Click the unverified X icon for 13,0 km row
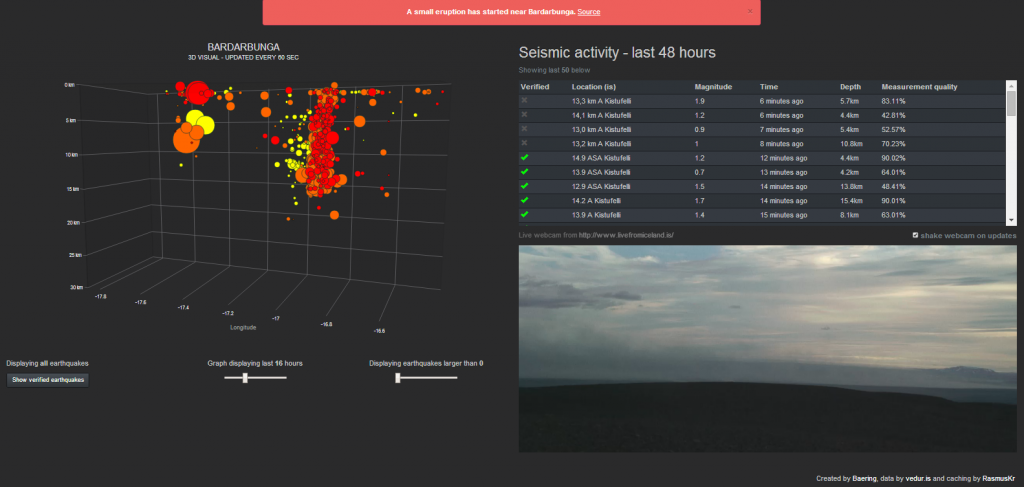Image resolution: width=1024 pixels, height=487 pixels. (526, 129)
